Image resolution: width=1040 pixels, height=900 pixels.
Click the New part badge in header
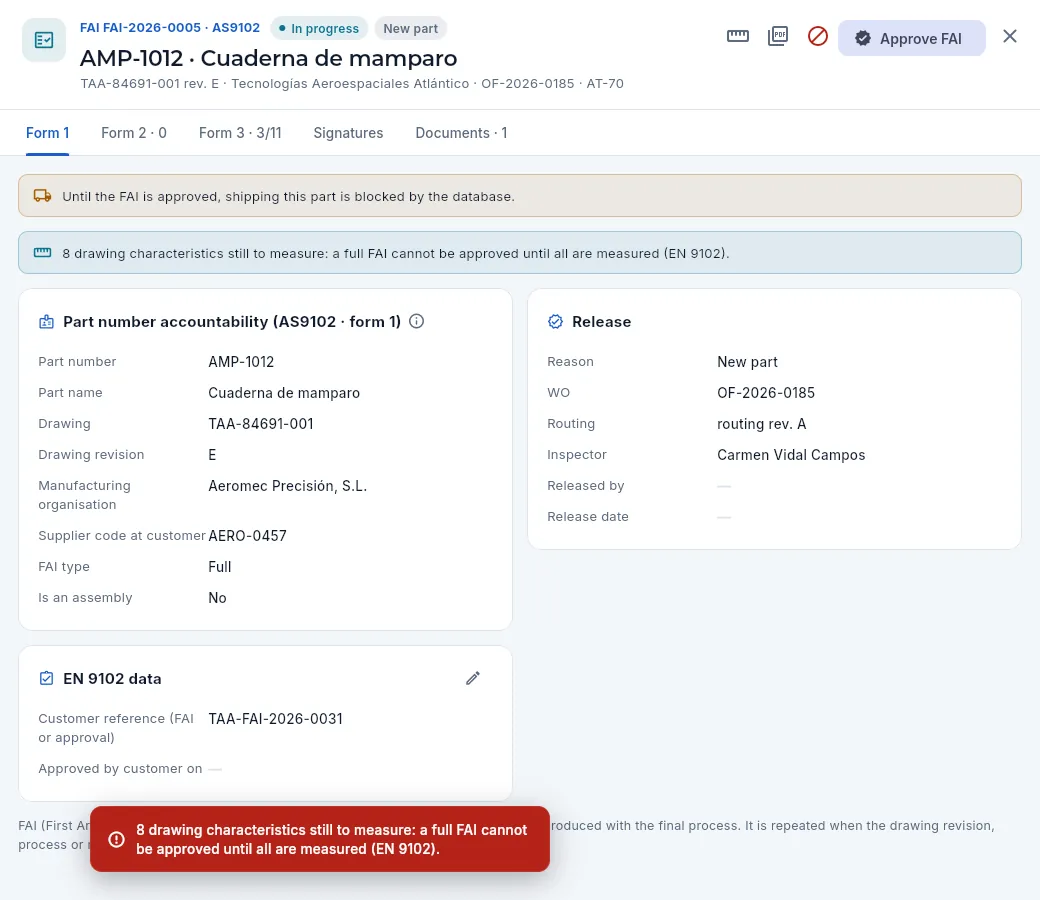(x=411, y=29)
